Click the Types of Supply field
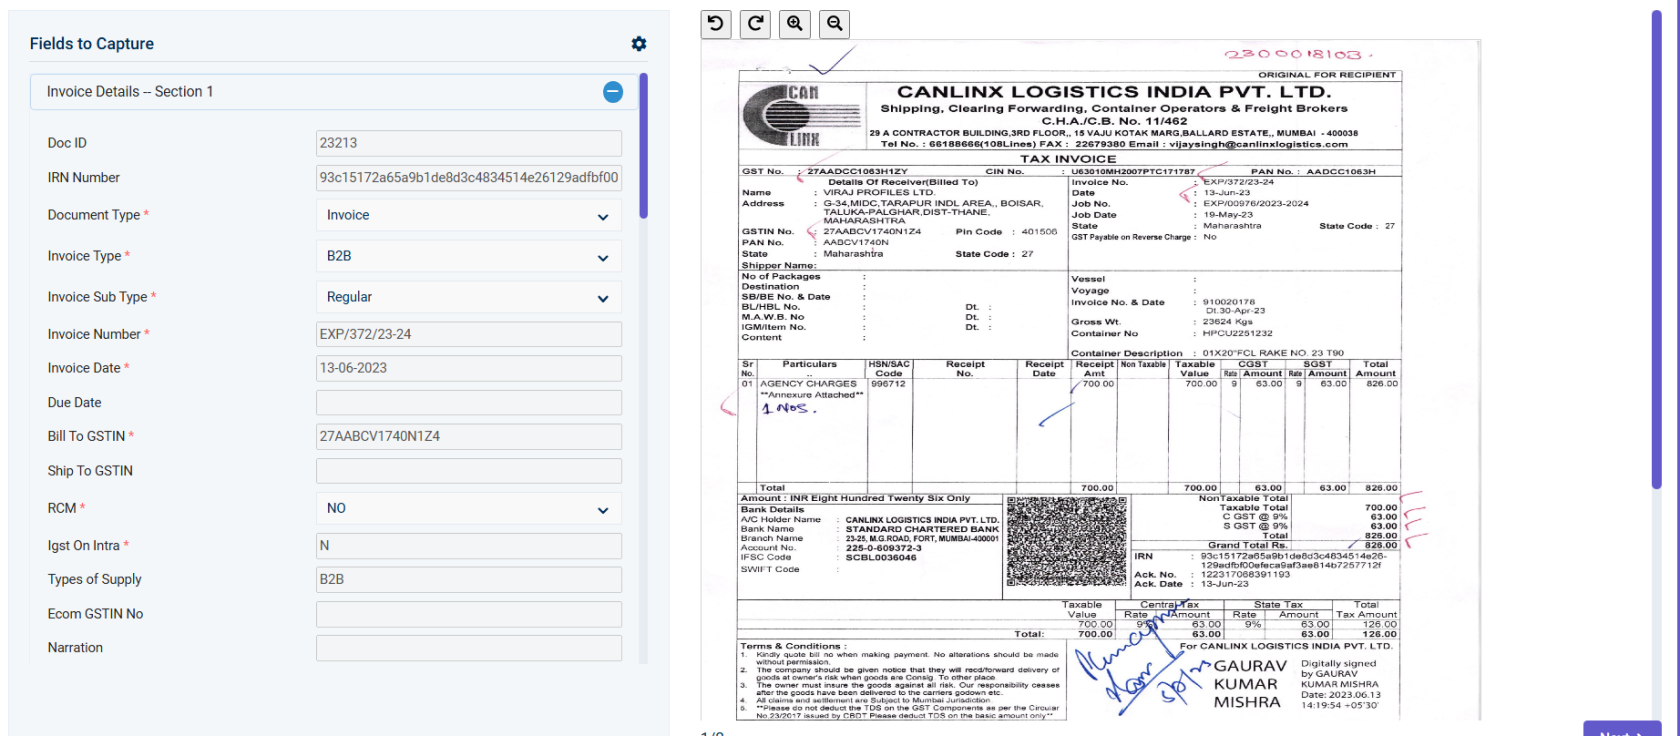 pos(469,579)
